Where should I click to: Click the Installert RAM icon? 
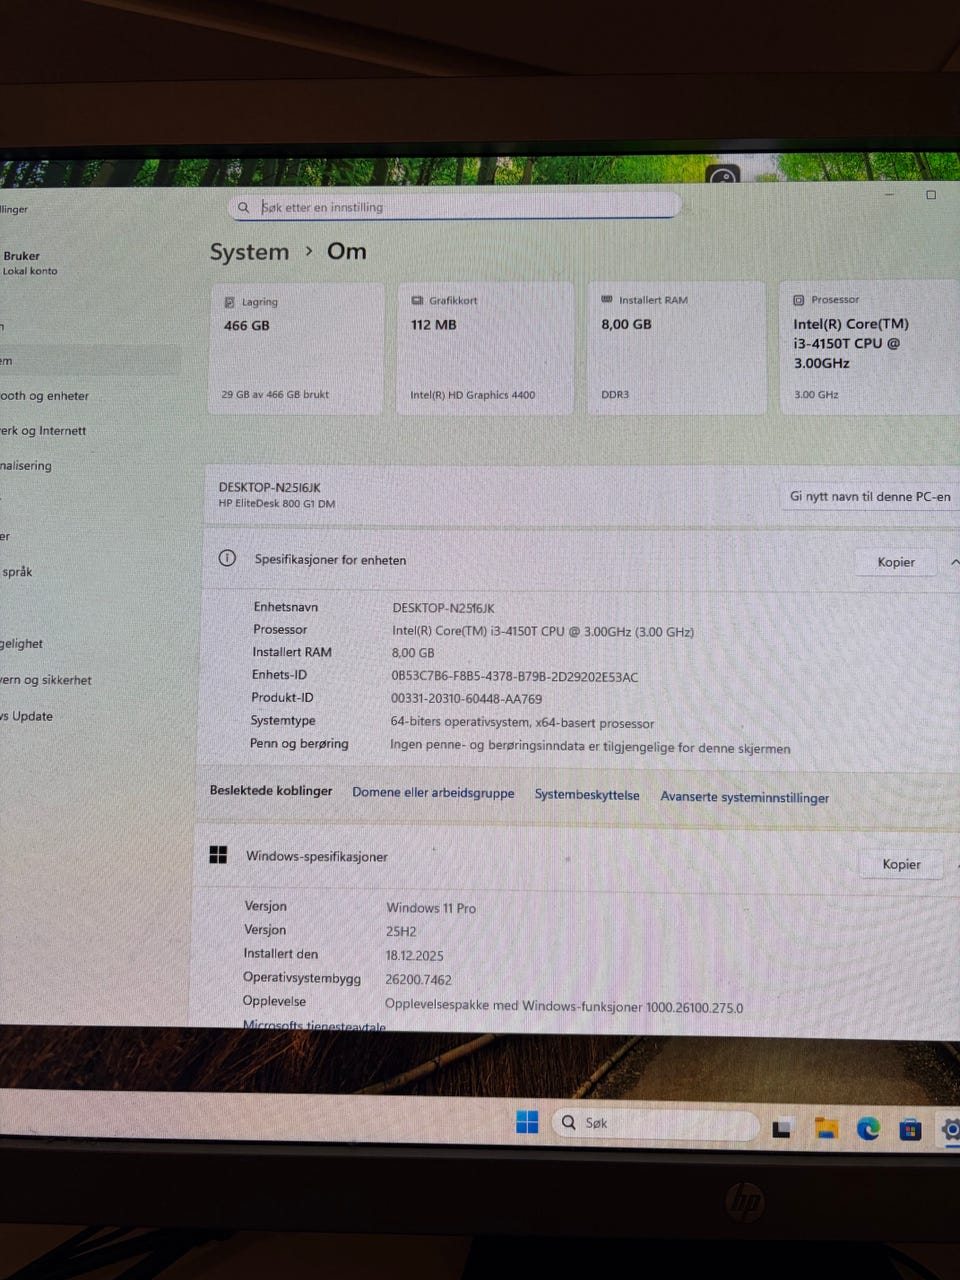pyautogui.click(x=606, y=299)
